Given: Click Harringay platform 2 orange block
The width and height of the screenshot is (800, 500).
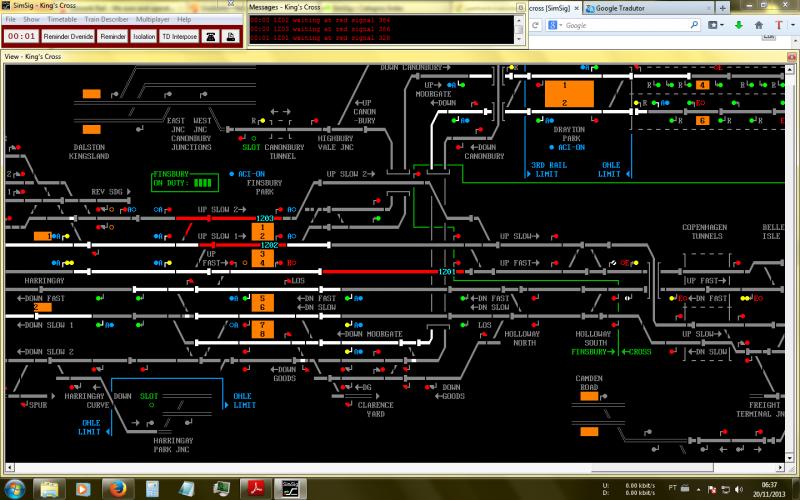Looking at the screenshot, I should coord(43,307).
